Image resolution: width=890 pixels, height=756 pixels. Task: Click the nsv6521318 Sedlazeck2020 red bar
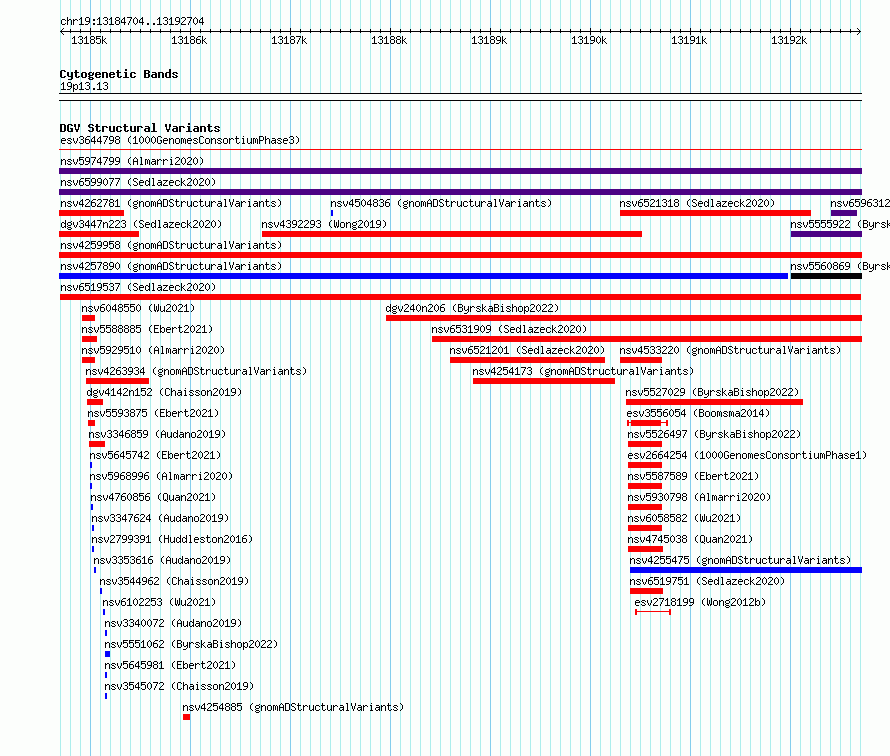715,213
